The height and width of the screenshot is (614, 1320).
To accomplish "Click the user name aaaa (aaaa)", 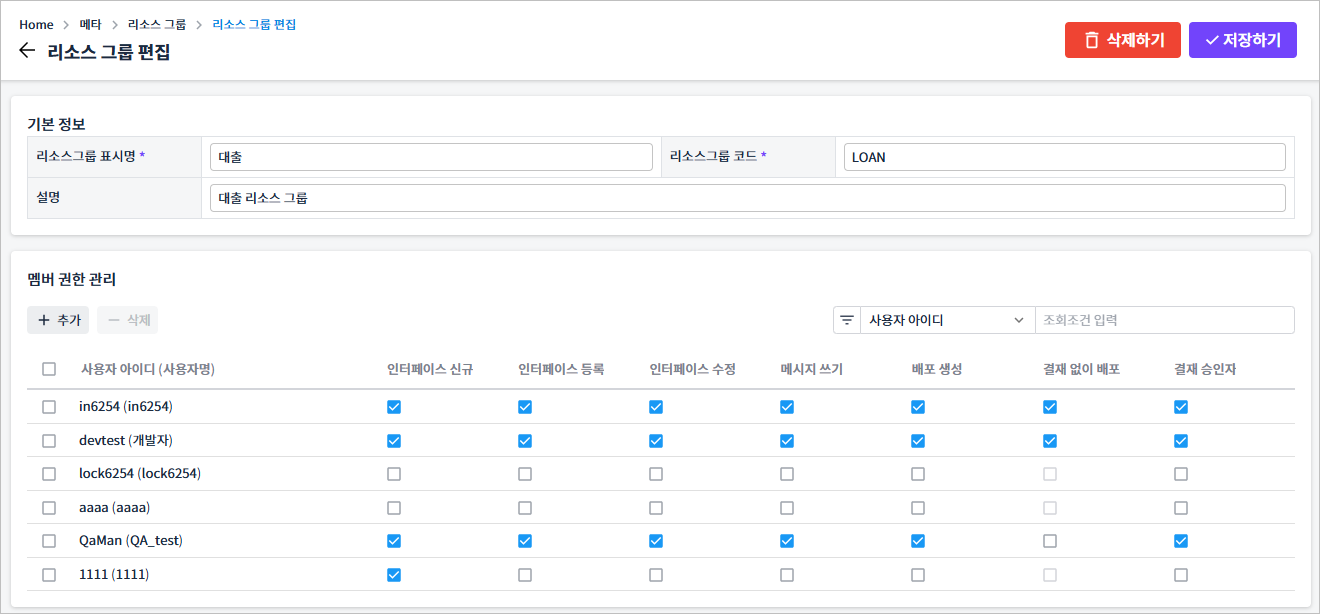I will 115,508.
